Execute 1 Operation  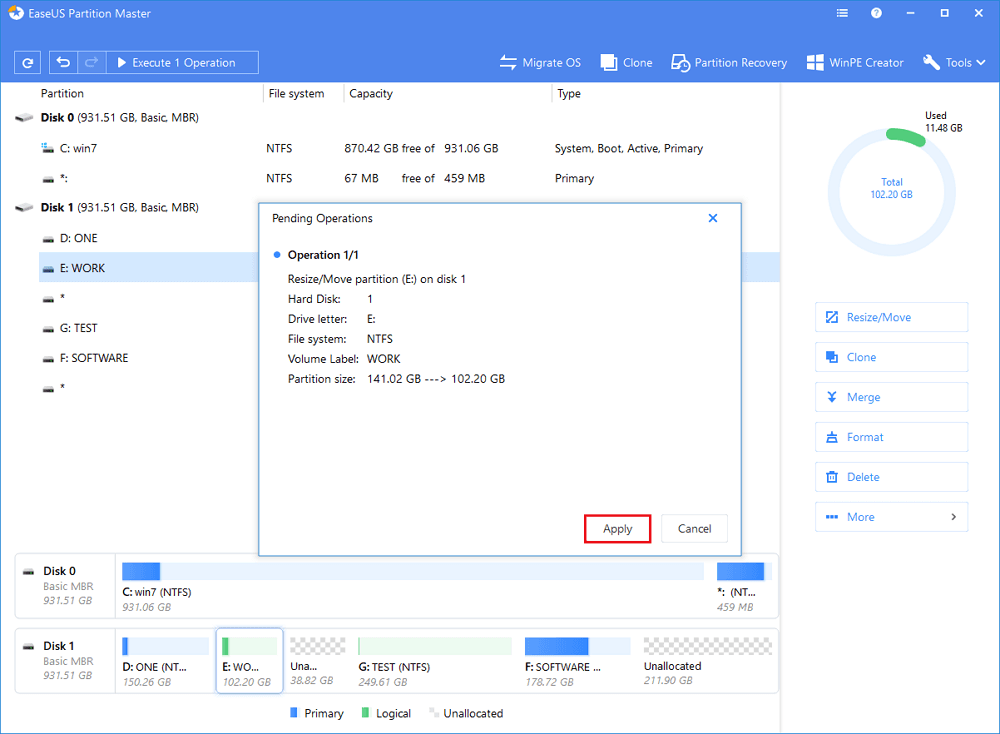pos(182,62)
